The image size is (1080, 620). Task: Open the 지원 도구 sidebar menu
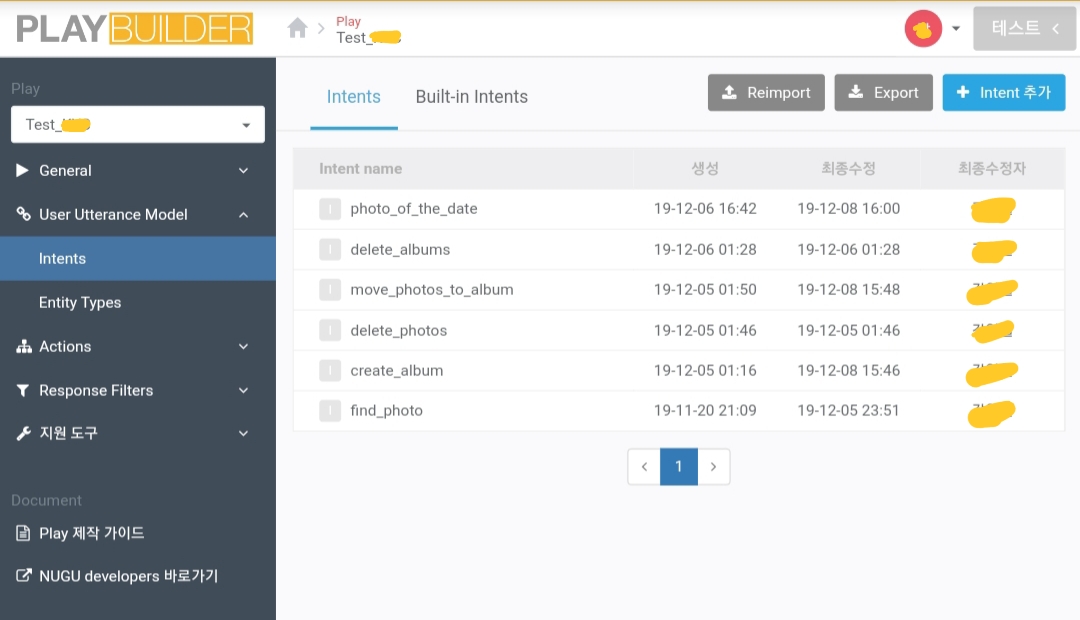(138, 433)
